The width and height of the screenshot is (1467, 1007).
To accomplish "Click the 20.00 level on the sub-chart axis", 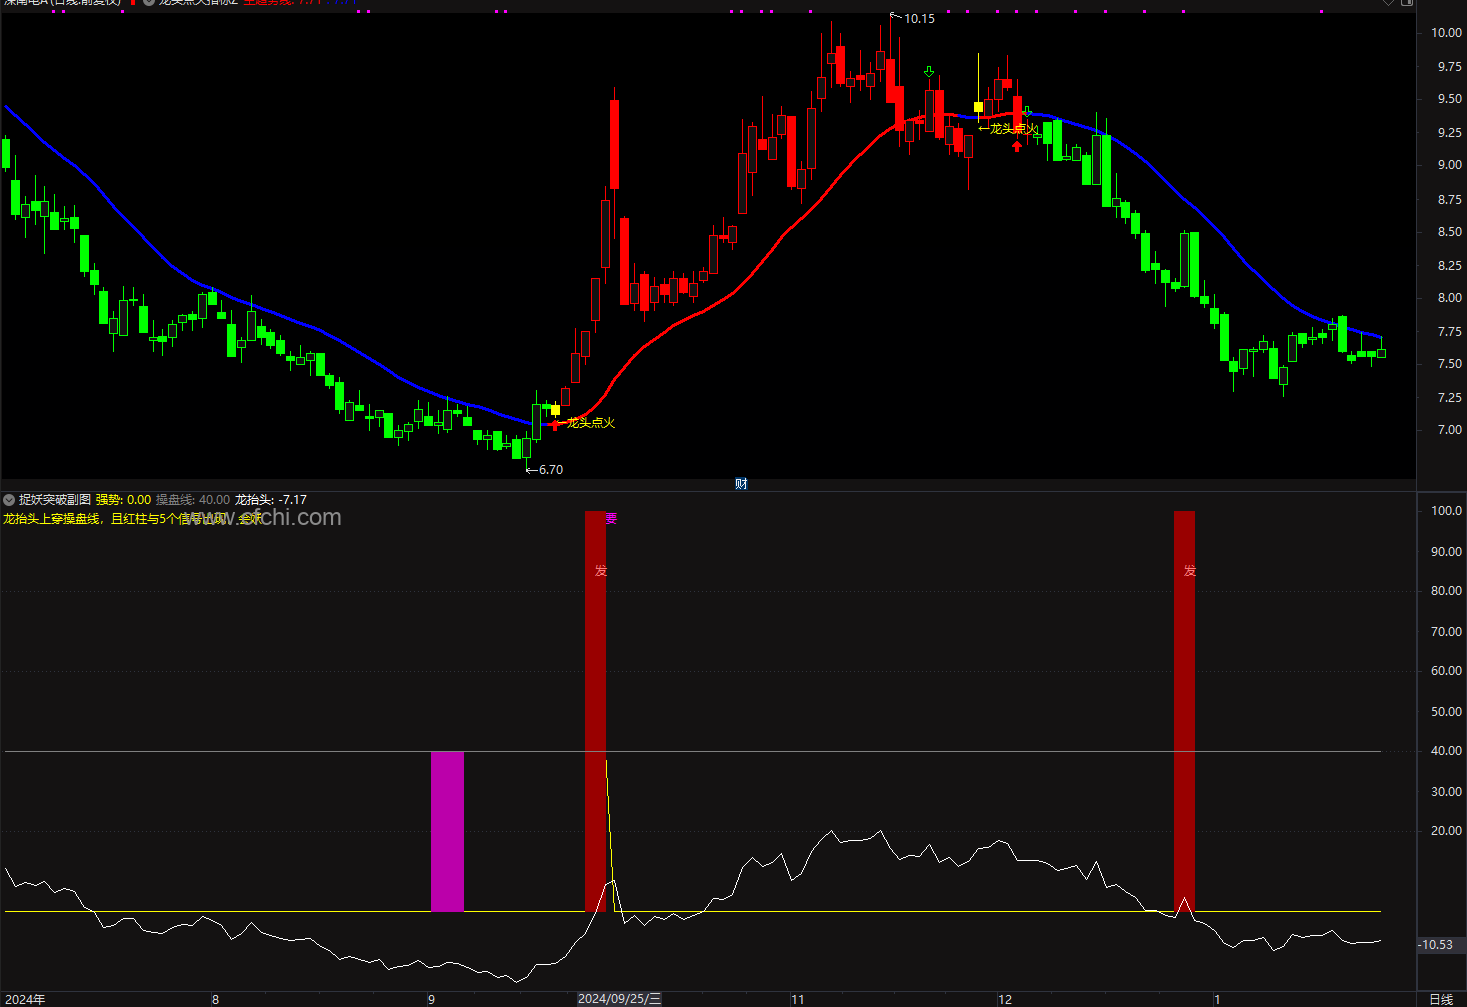I will click(x=1446, y=831).
